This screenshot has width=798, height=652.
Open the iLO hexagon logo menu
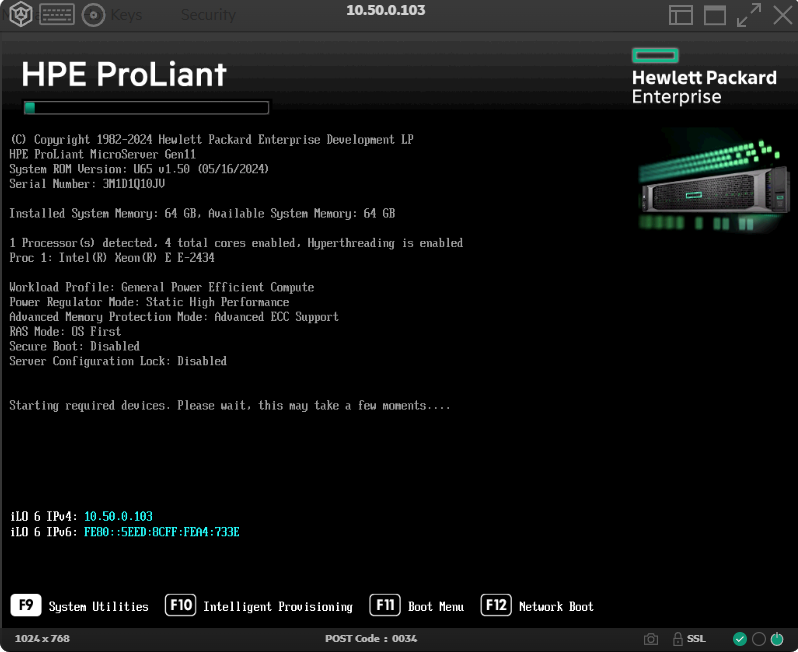coord(21,14)
